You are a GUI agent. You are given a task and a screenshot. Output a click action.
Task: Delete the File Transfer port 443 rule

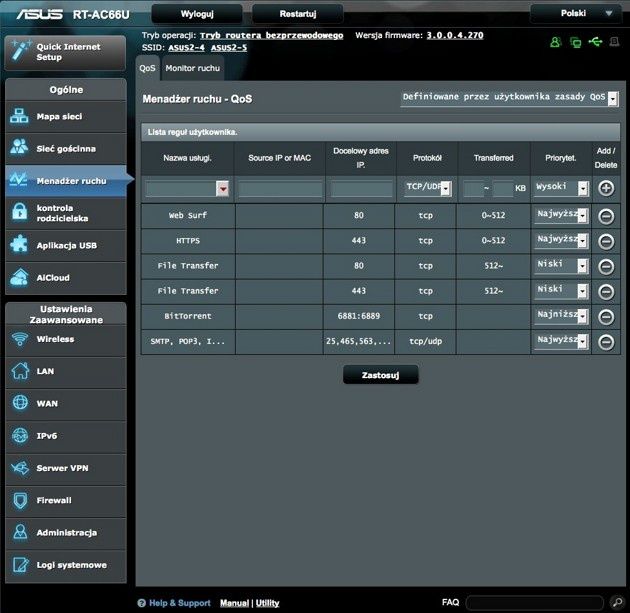(x=606, y=292)
